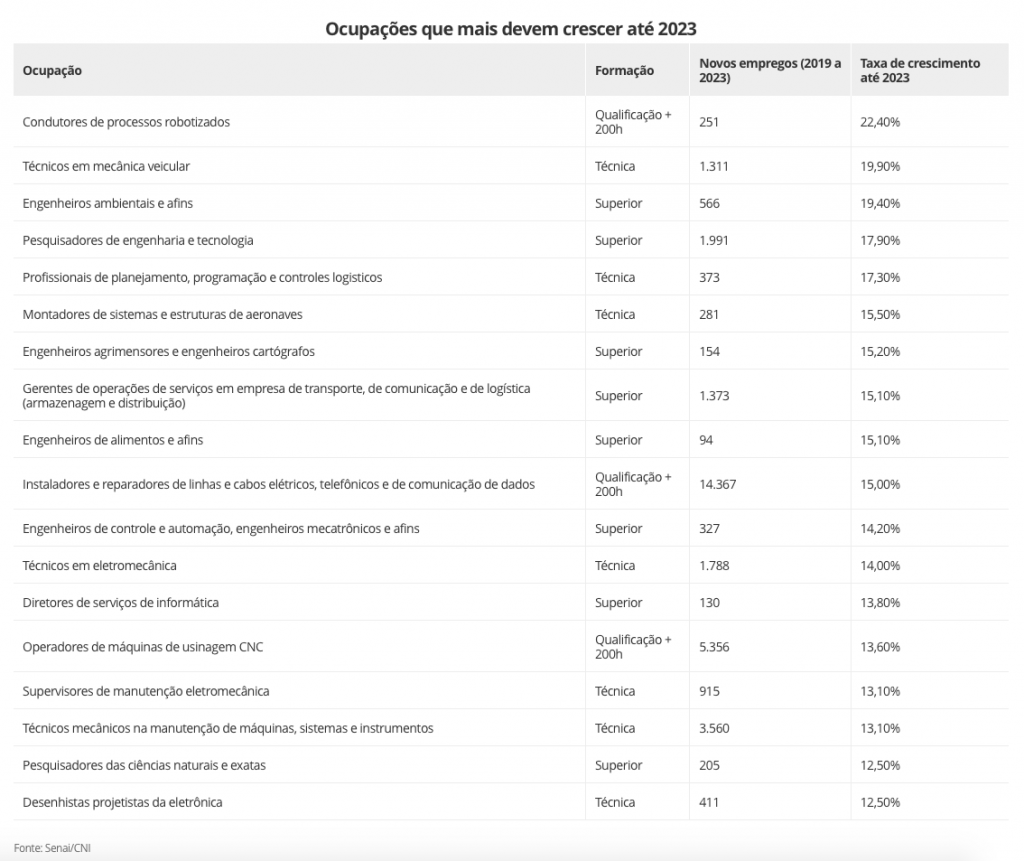The image size is (1024, 861).
Task: Select the 'Condutores de processos robotizados' row
Action: point(126,122)
